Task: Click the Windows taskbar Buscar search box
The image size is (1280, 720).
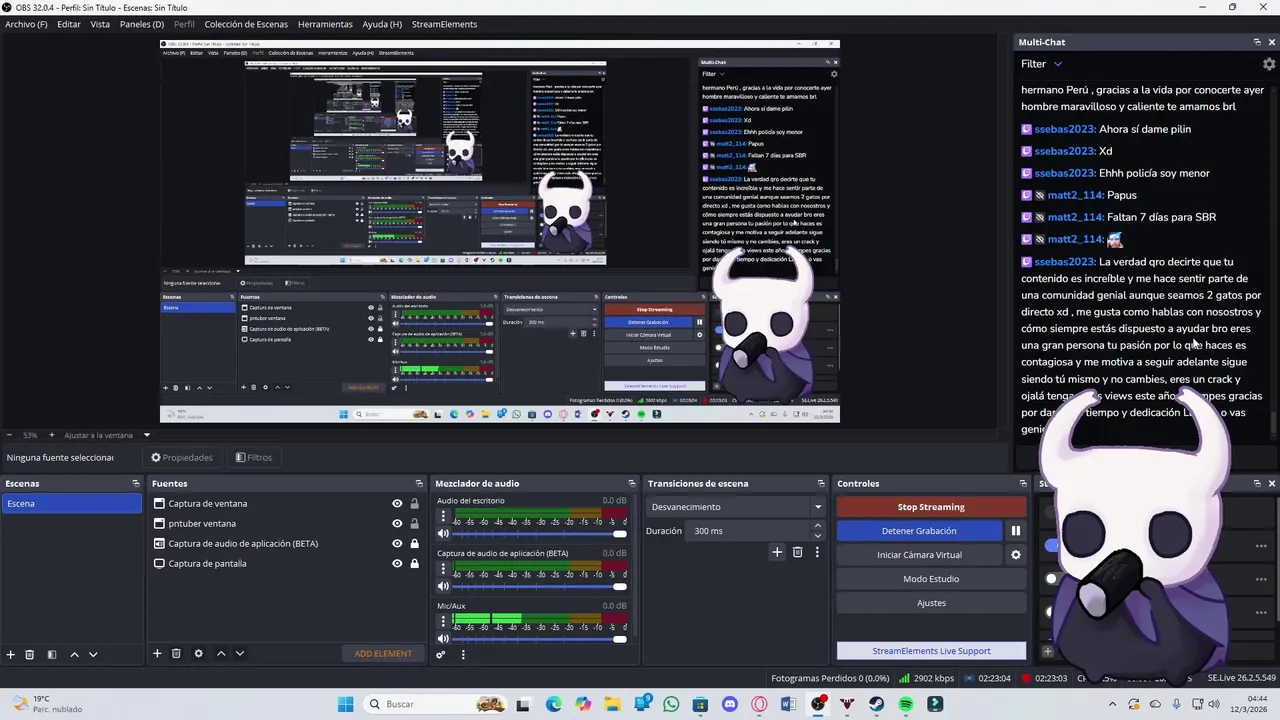Action: click(x=435, y=704)
